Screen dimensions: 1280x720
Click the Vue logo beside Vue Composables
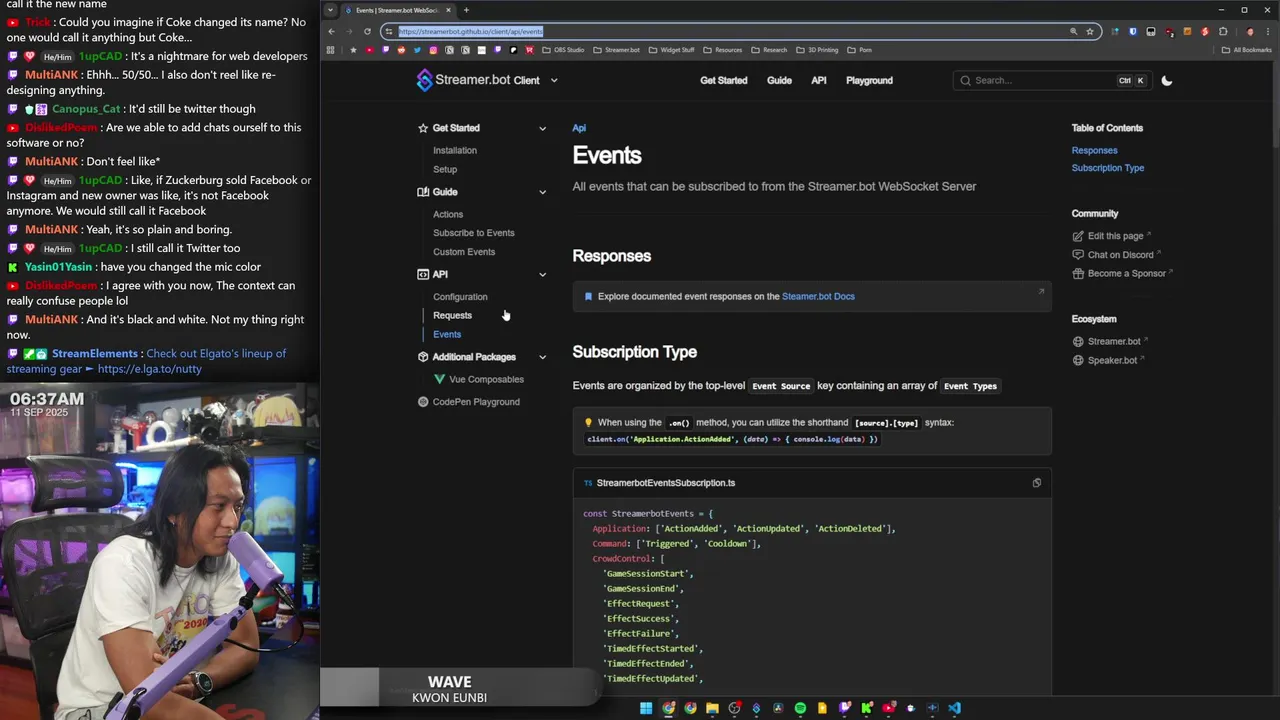point(440,379)
